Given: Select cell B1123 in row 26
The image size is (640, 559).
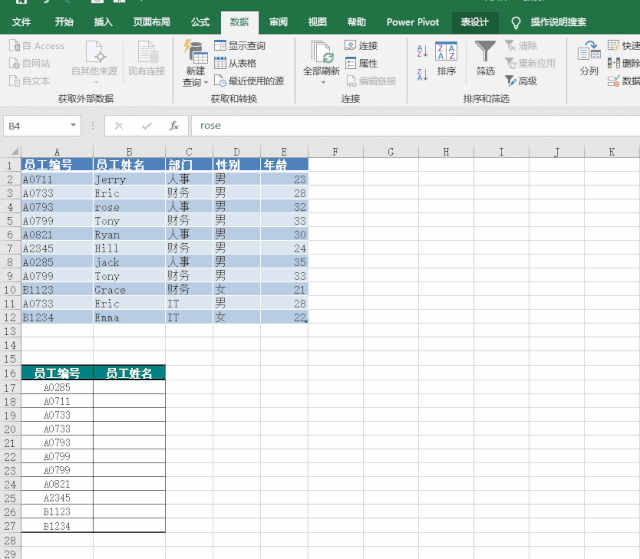Looking at the screenshot, I should tap(57, 512).
